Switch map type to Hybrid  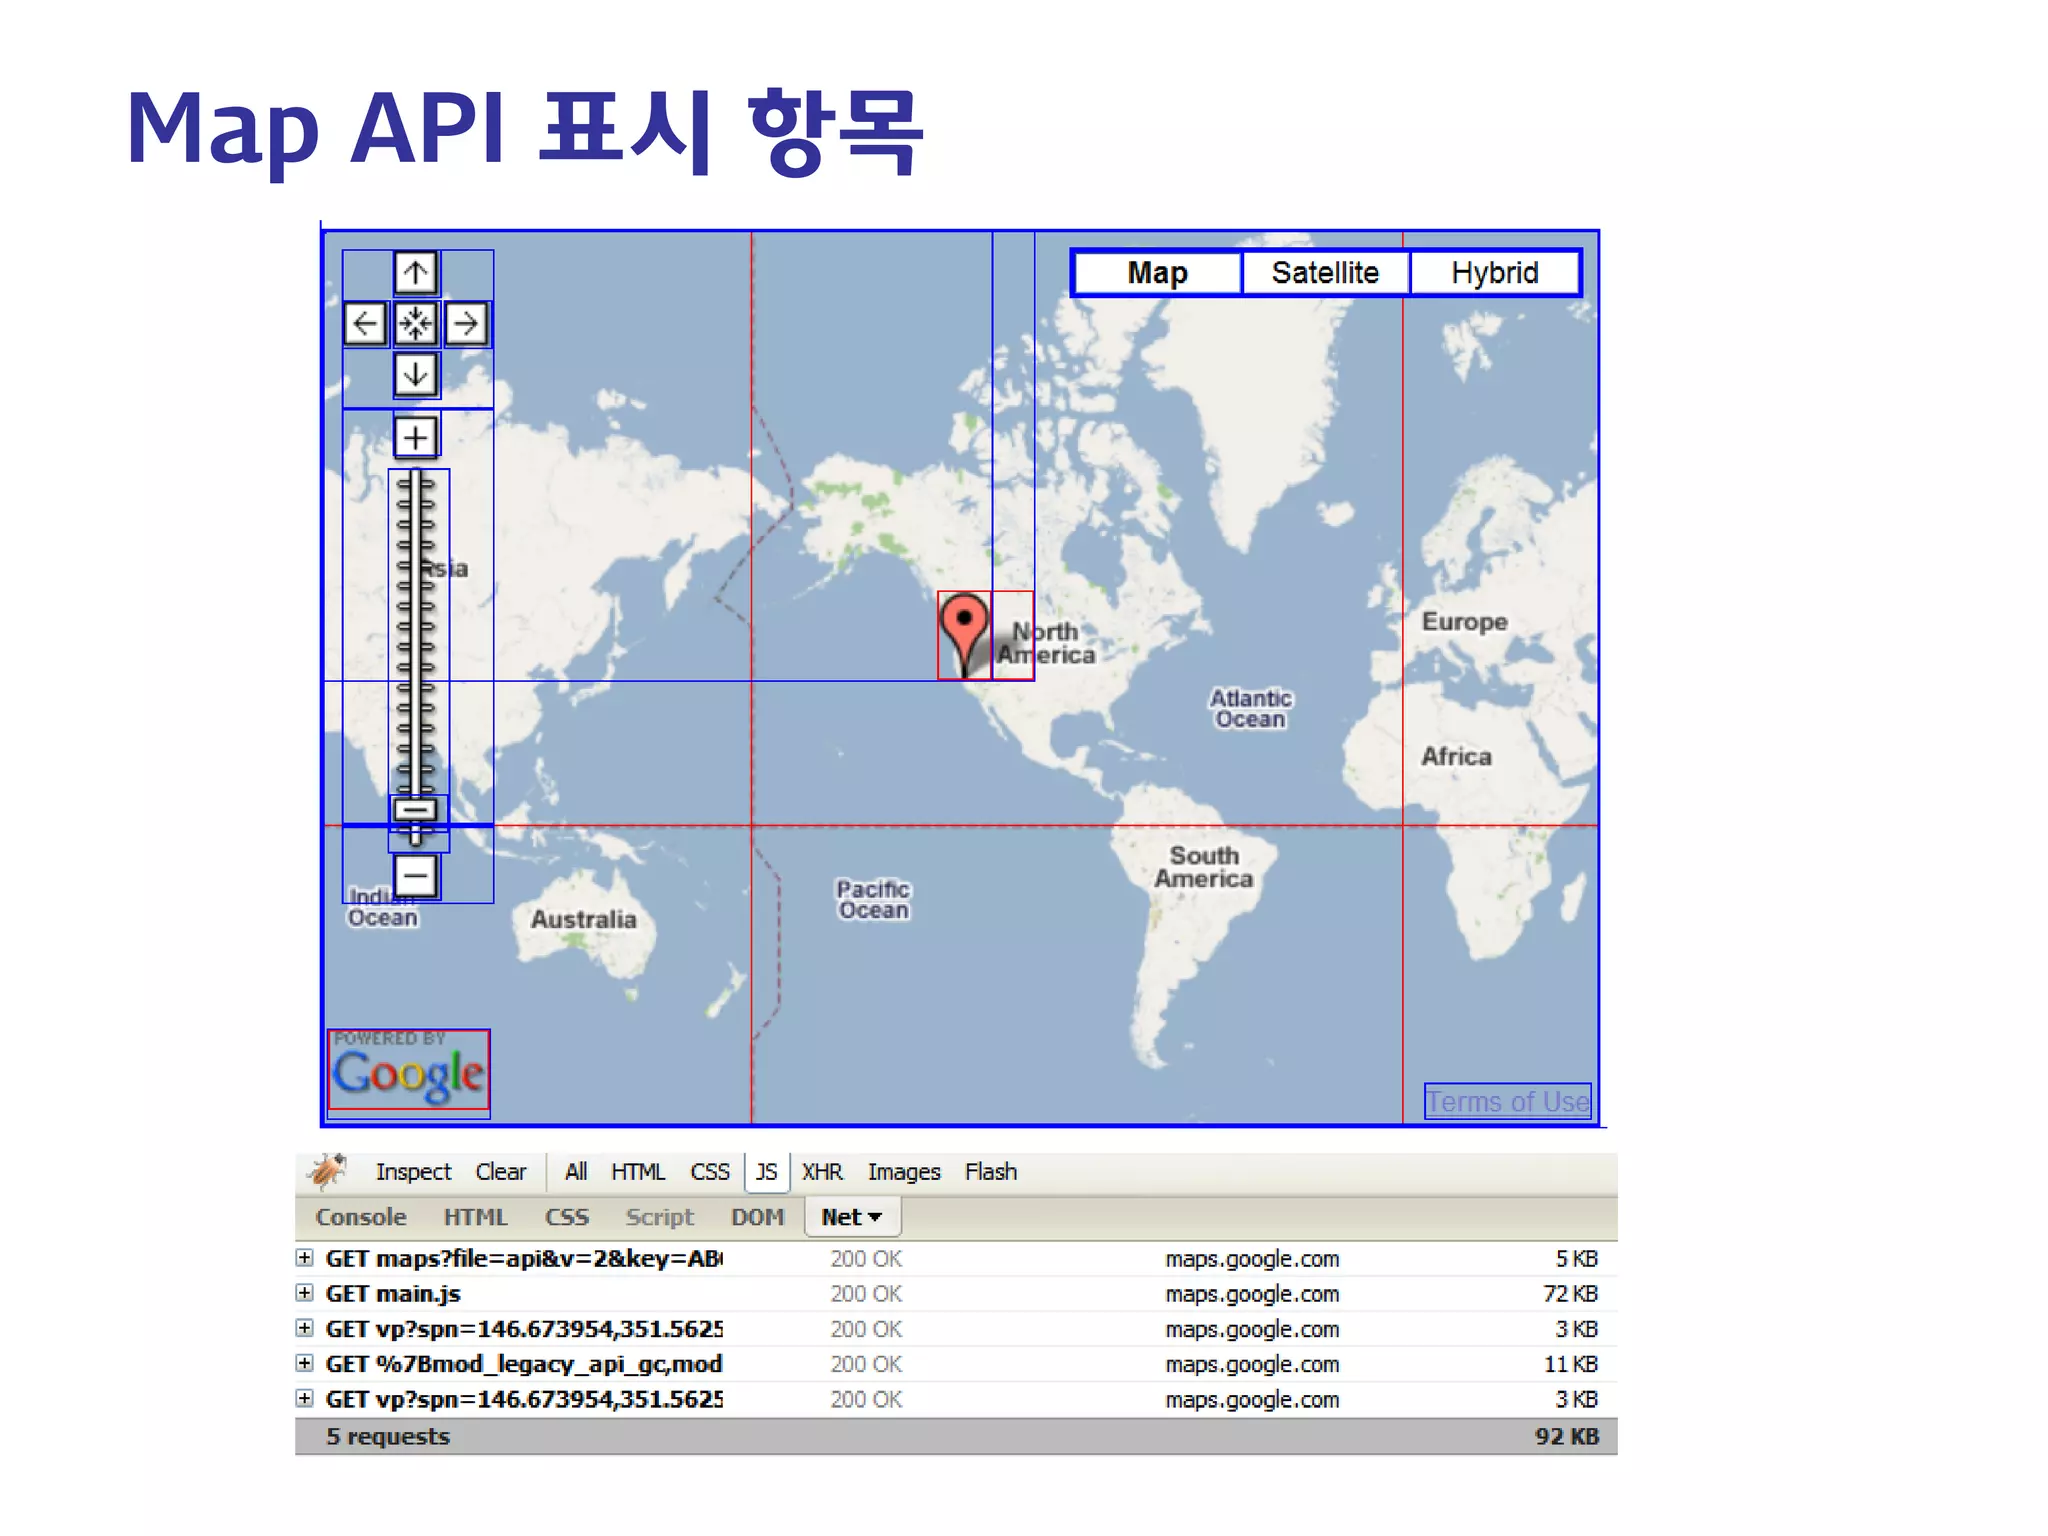(x=1494, y=273)
